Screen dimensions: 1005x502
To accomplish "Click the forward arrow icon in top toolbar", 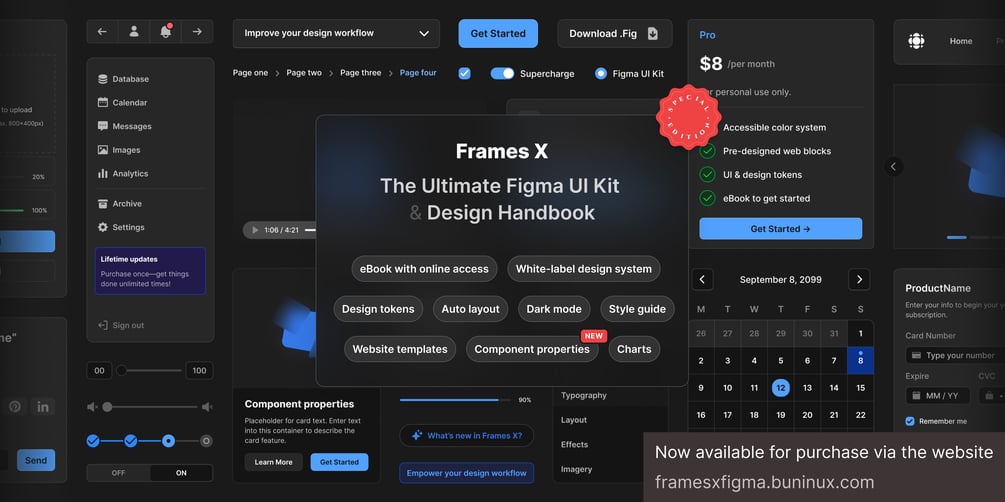I will tap(197, 31).
